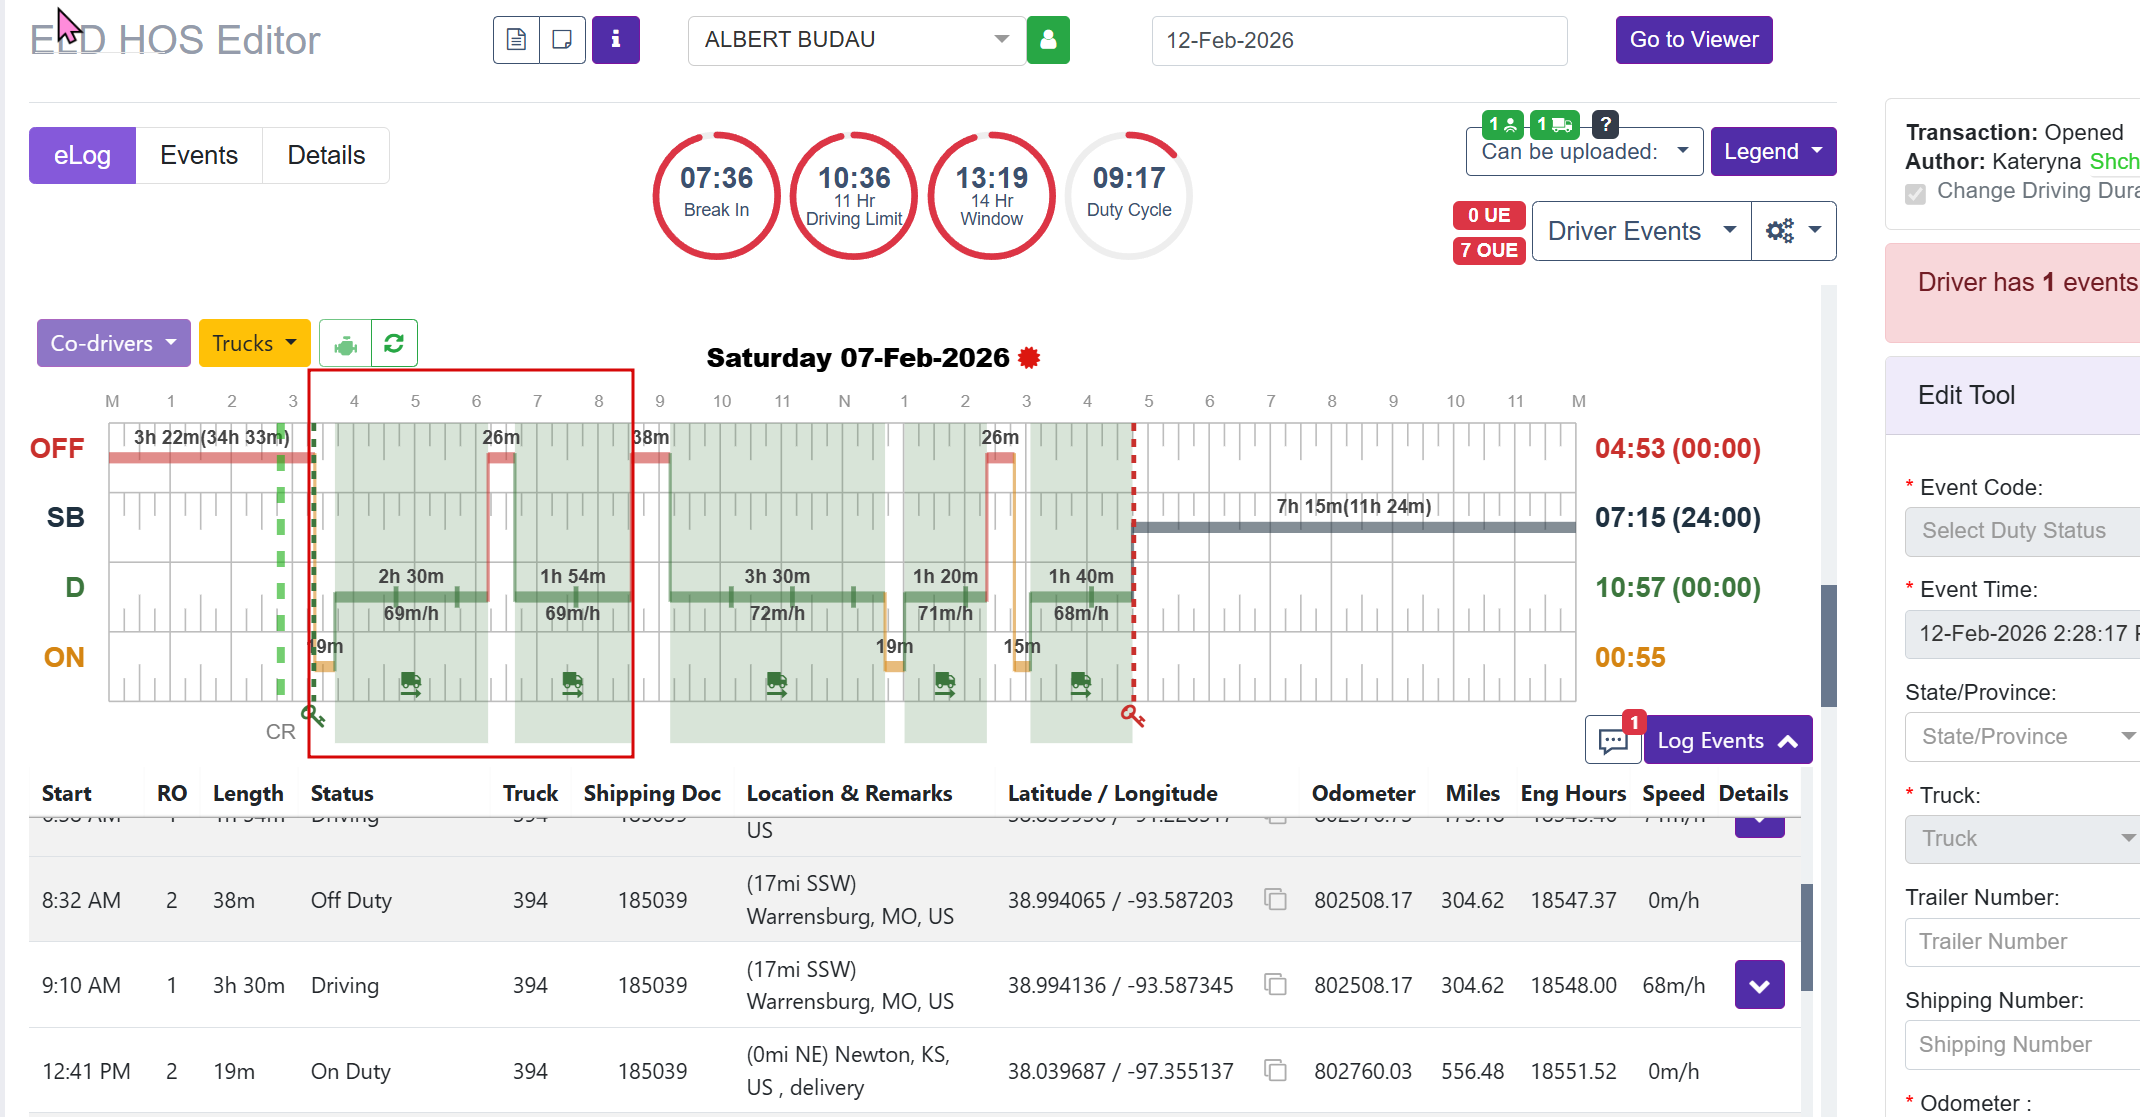Switch to the Details tab

point(326,156)
